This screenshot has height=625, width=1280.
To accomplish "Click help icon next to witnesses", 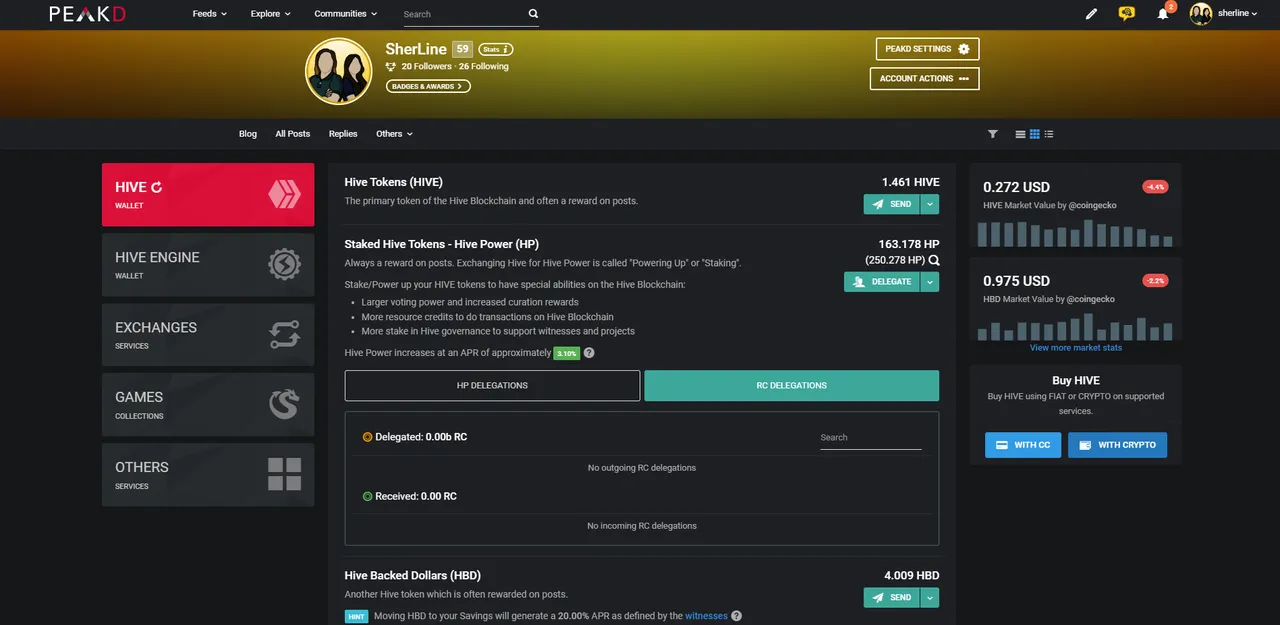I will (x=737, y=616).
